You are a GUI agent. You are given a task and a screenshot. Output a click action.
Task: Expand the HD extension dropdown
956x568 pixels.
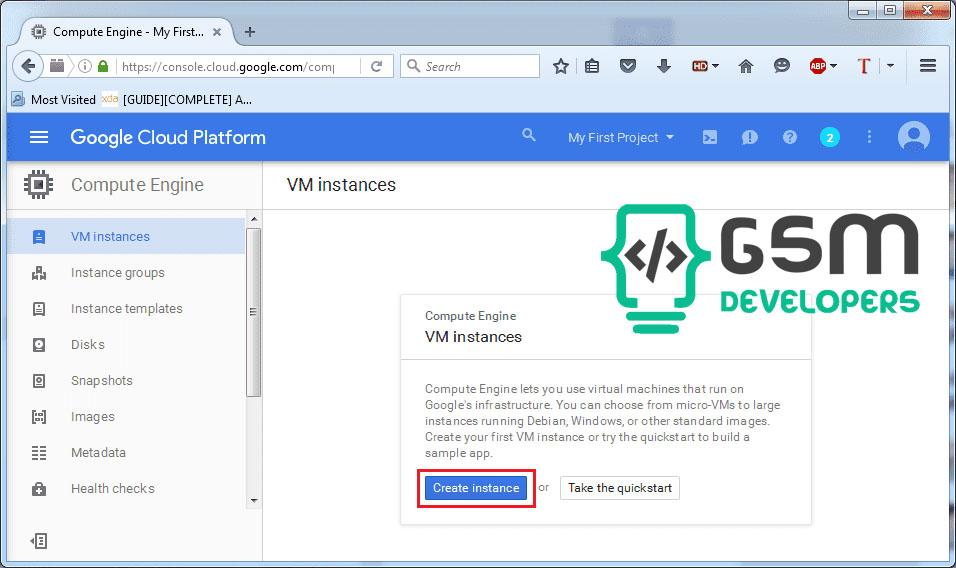715,65
